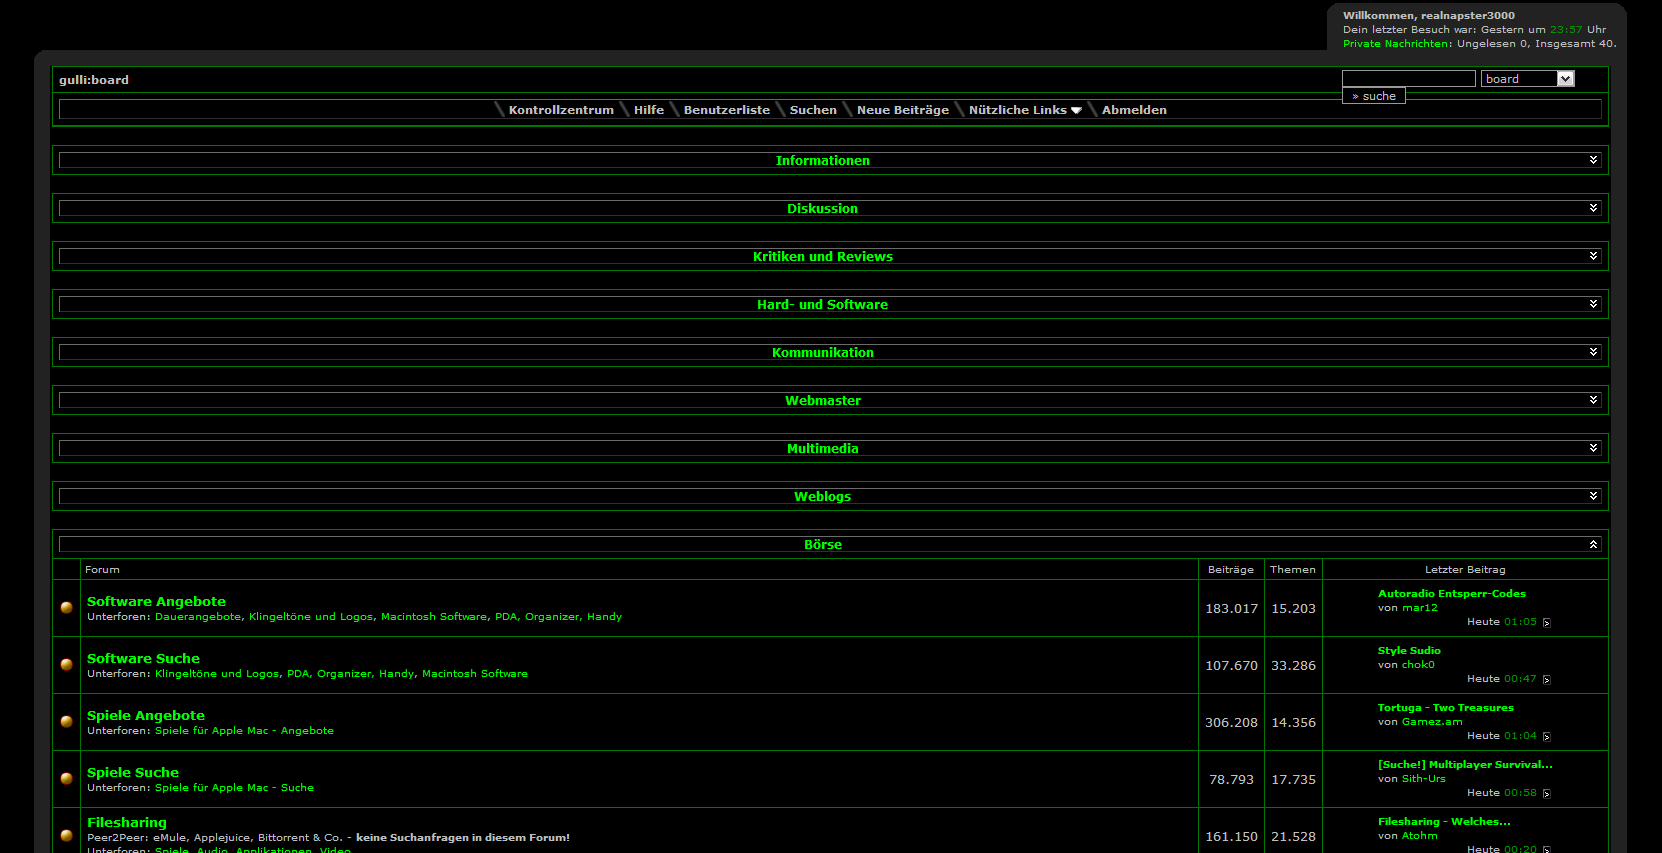Image resolution: width=1662 pixels, height=853 pixels.
Task: View profile of user Atohm
Action: (x=1420, y=836)
